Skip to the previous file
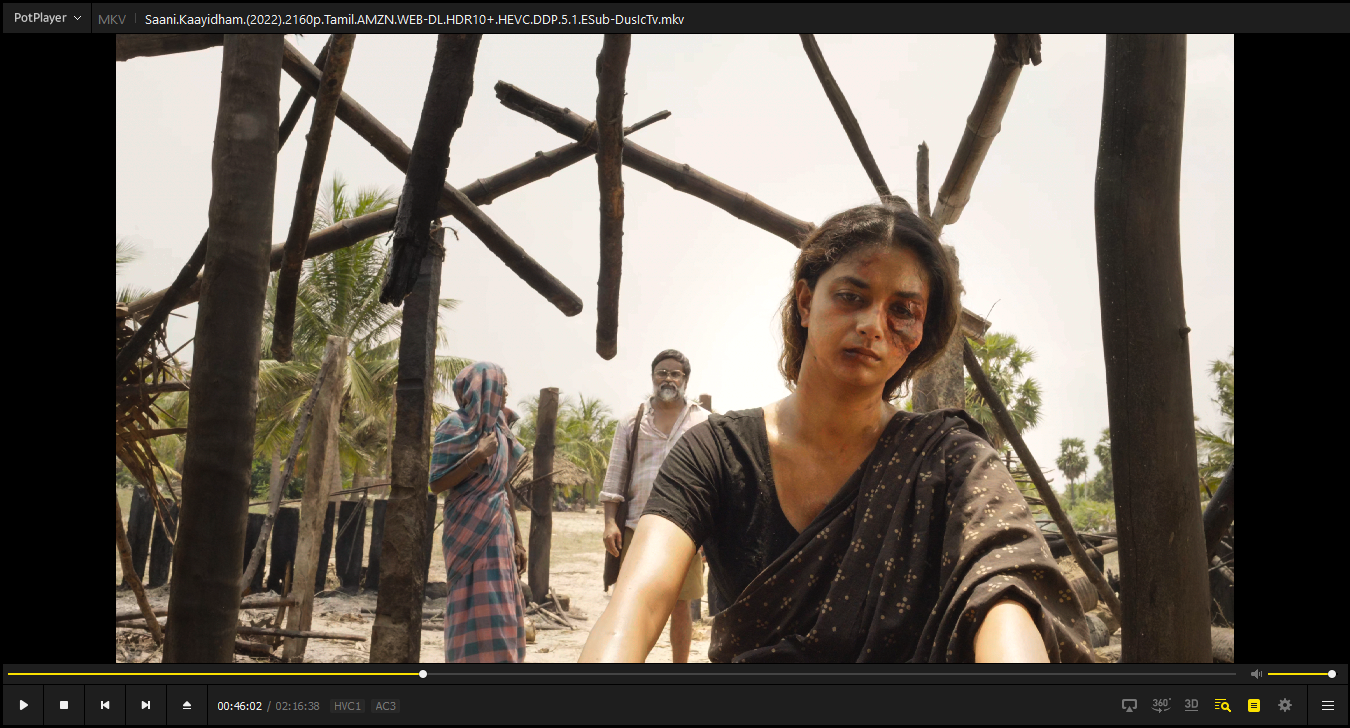 (105, 705)
